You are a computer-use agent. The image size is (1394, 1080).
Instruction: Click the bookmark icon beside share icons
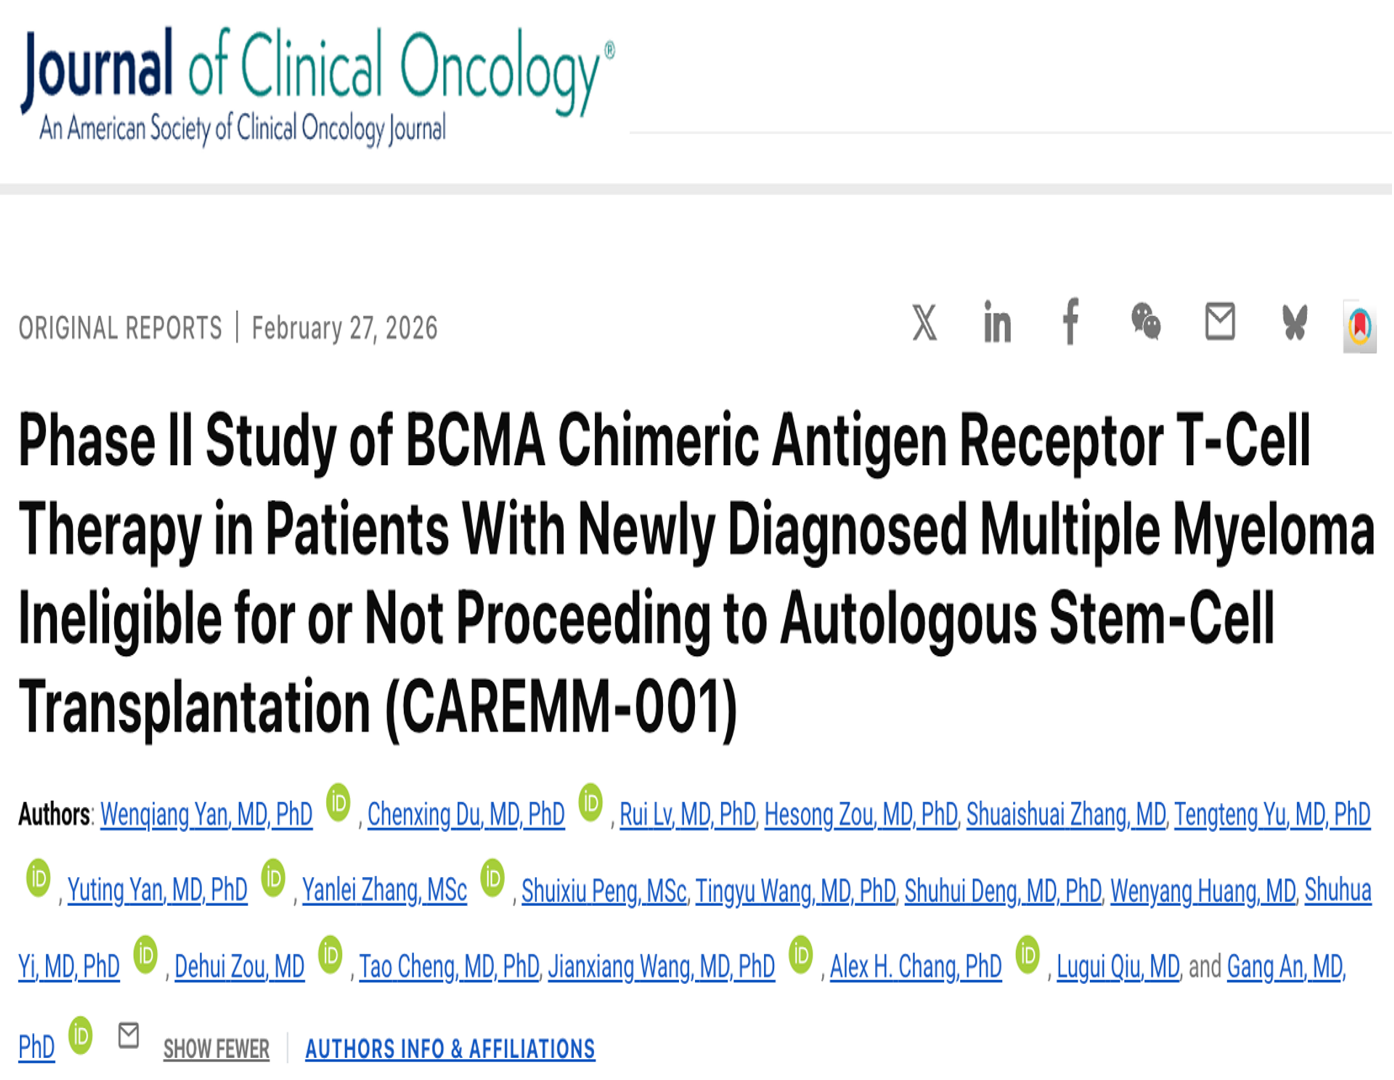[1360, 326]
